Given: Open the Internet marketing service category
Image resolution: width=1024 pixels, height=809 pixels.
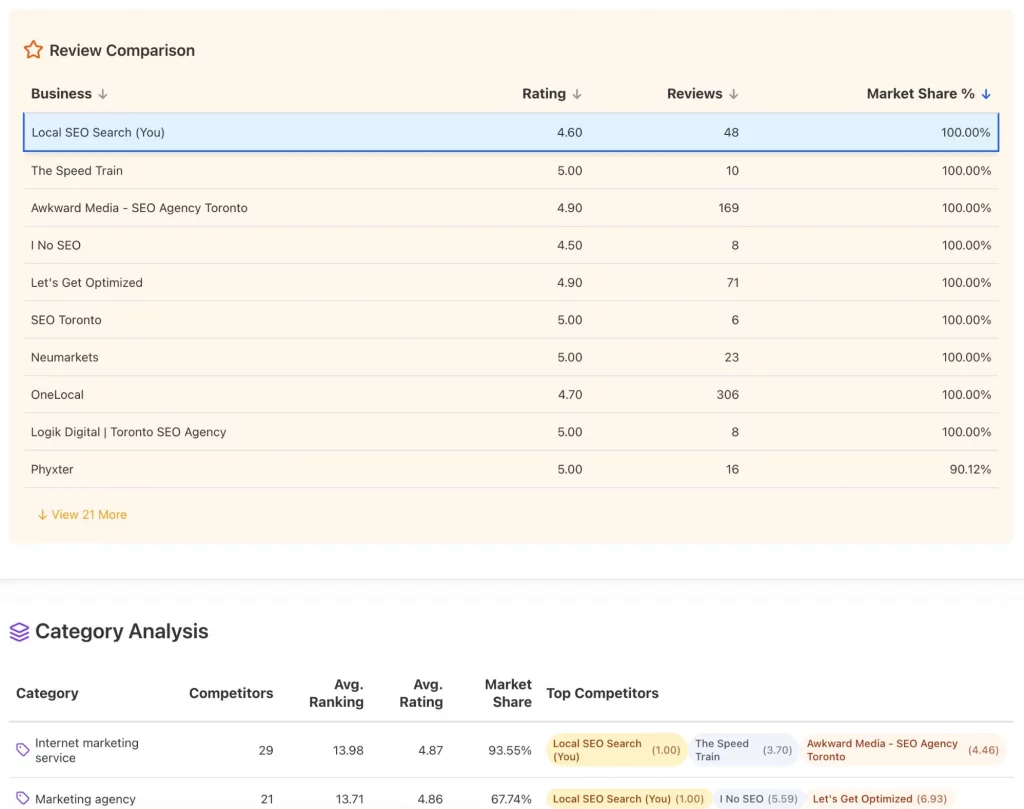Looking at the screenshot, I should point(87,750).
